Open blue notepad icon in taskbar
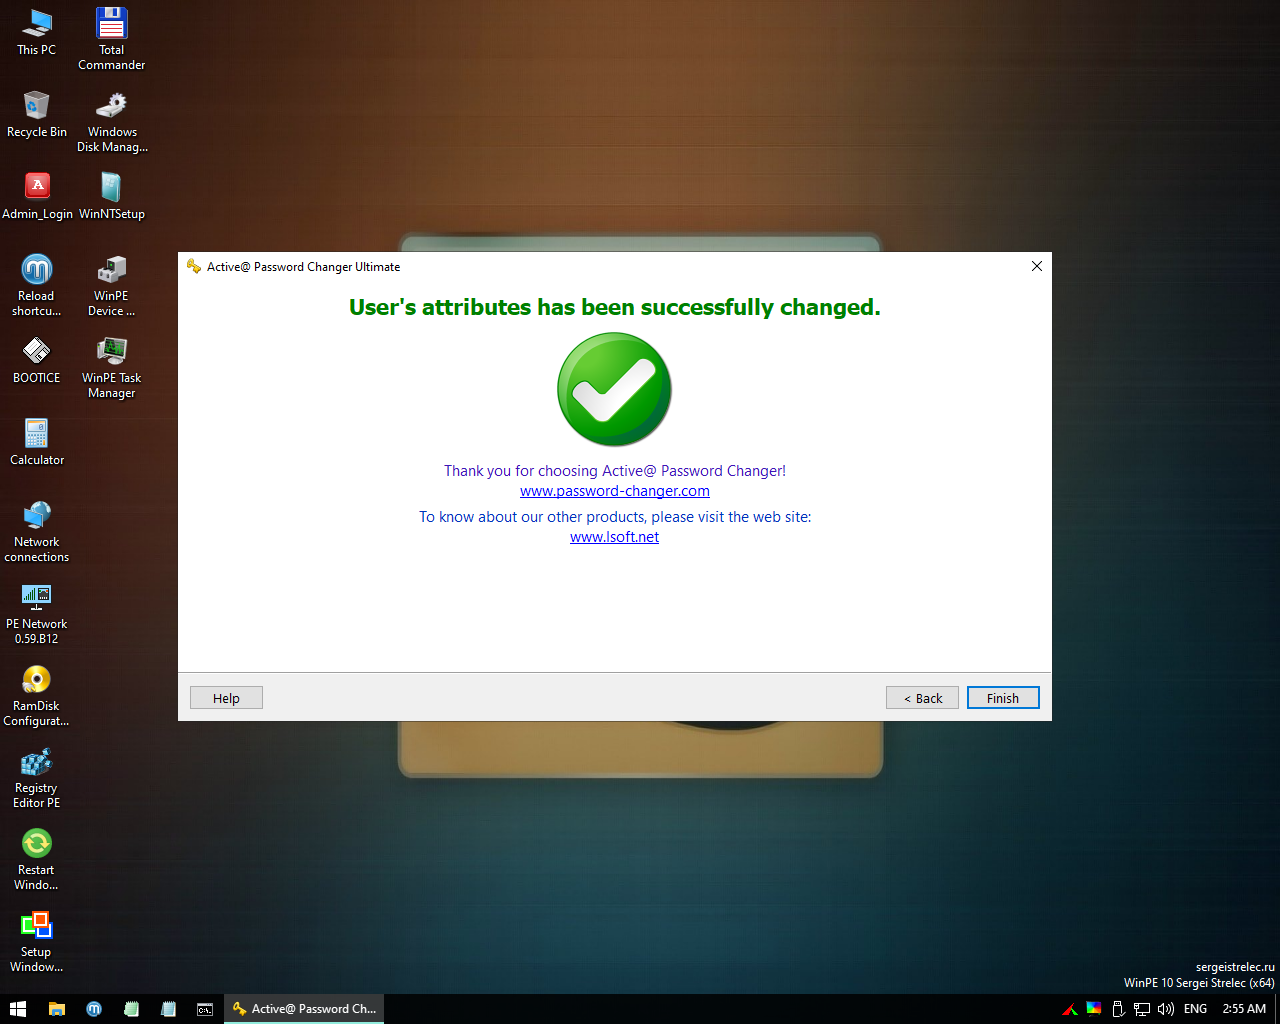Image resolution: width=1280 pixels, height=1024 pixels. click(x=168, y=1009)
